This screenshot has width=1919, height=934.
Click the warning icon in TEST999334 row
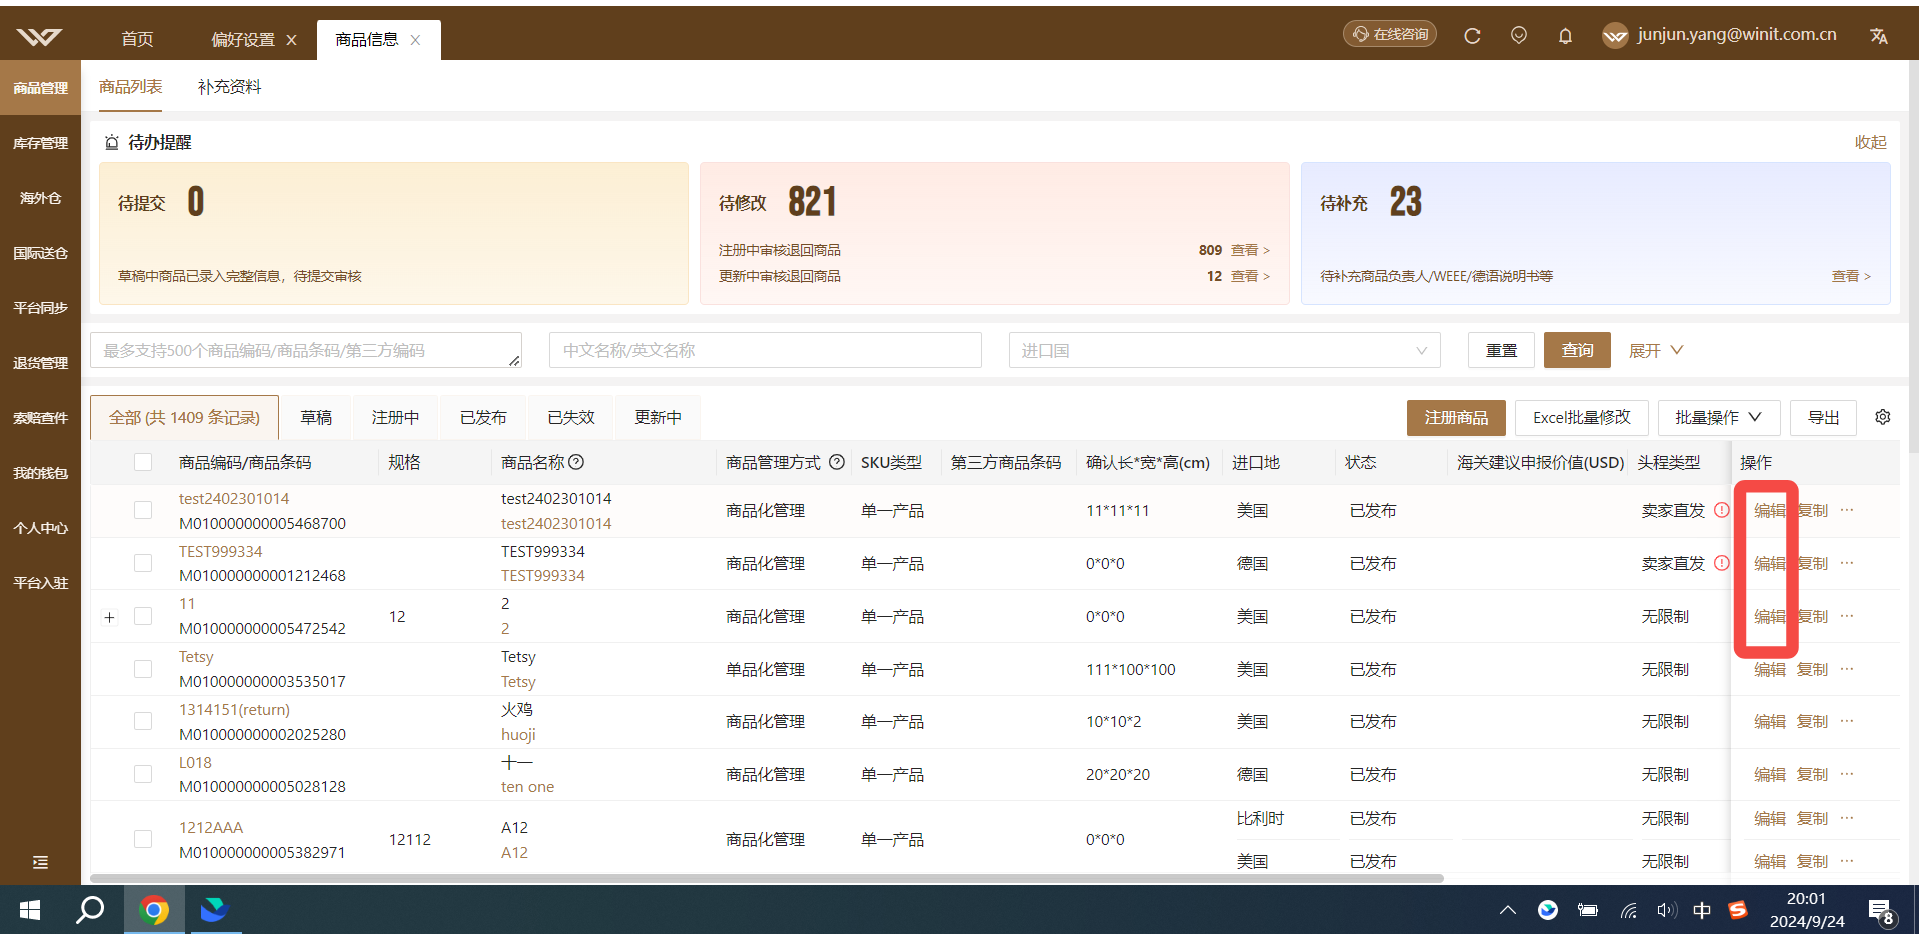tap(1722, 563)
